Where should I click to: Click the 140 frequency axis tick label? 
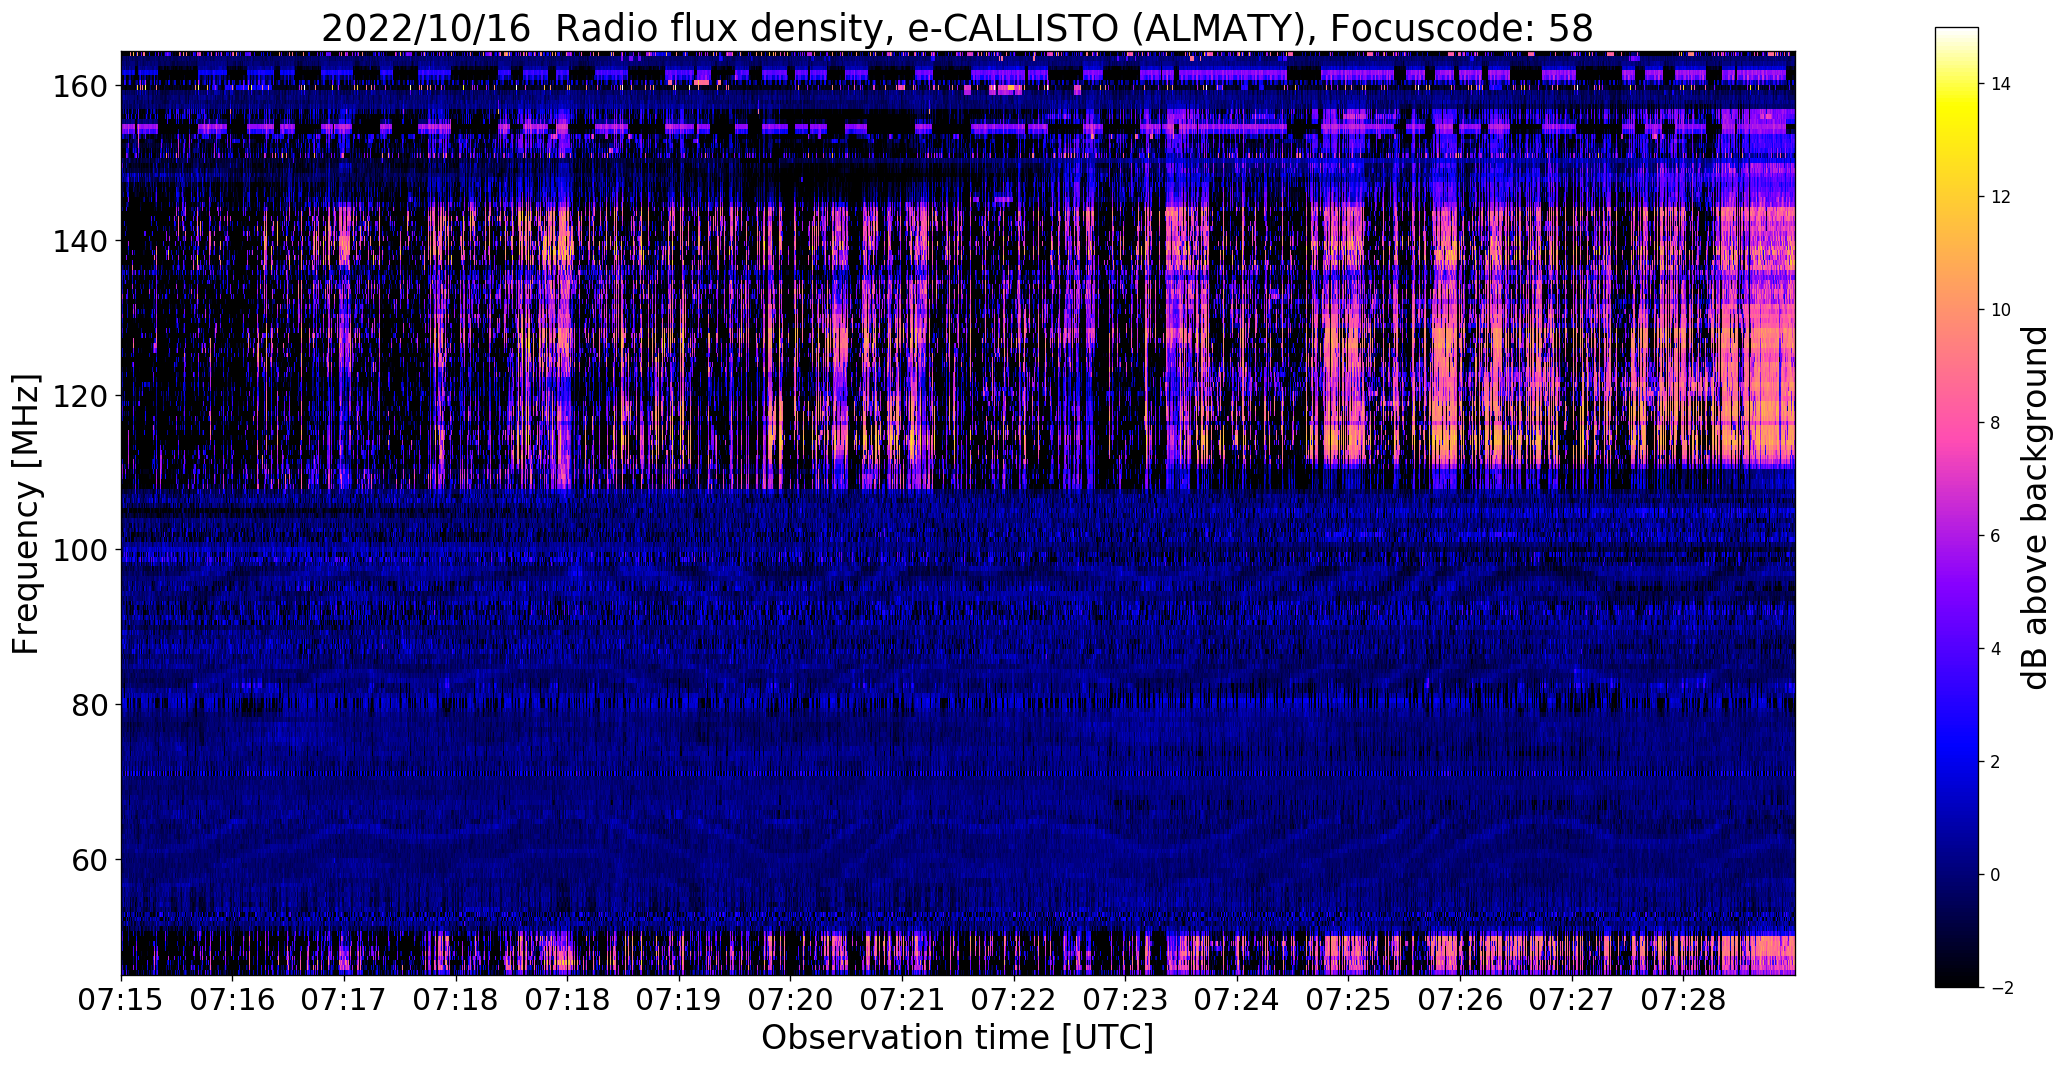click(82, 241)
